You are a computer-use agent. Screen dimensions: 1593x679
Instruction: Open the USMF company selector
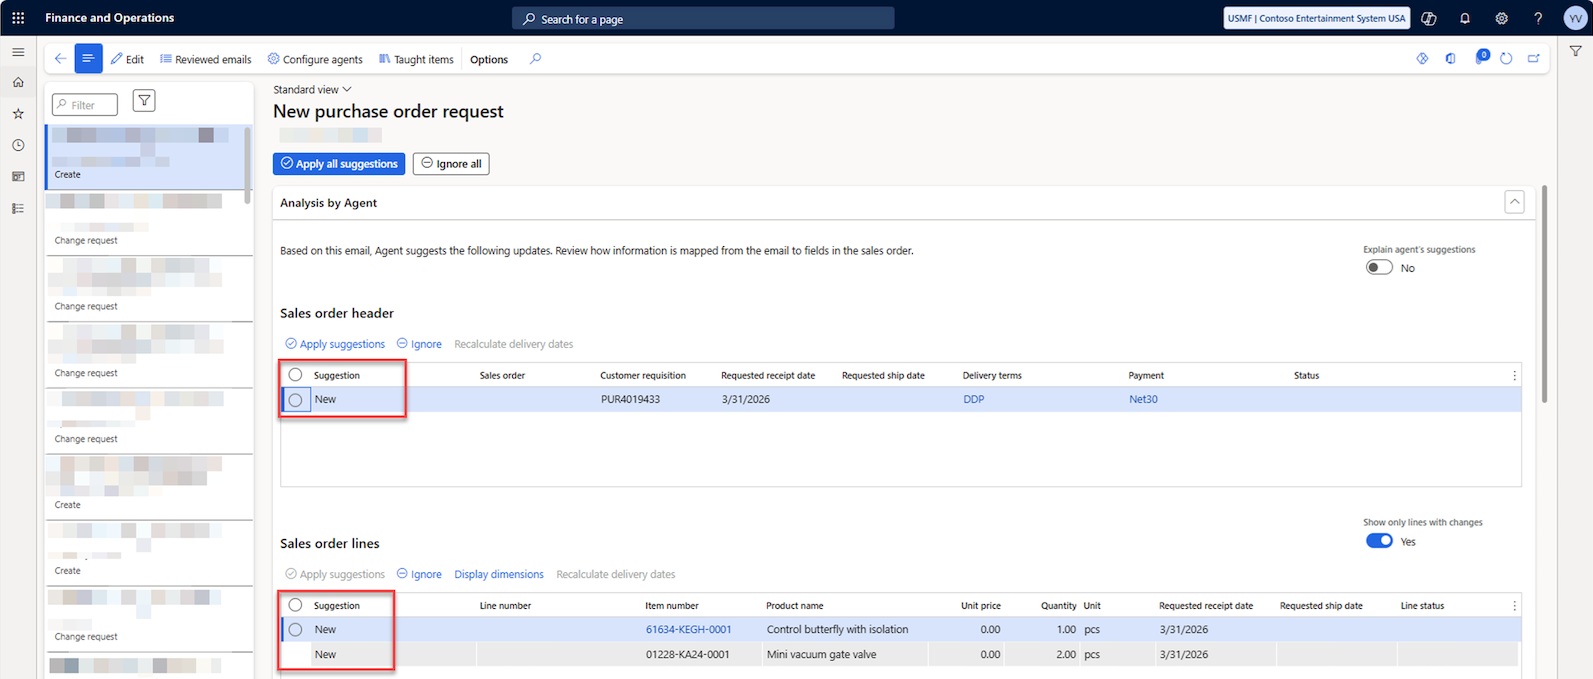[1316, 18]
